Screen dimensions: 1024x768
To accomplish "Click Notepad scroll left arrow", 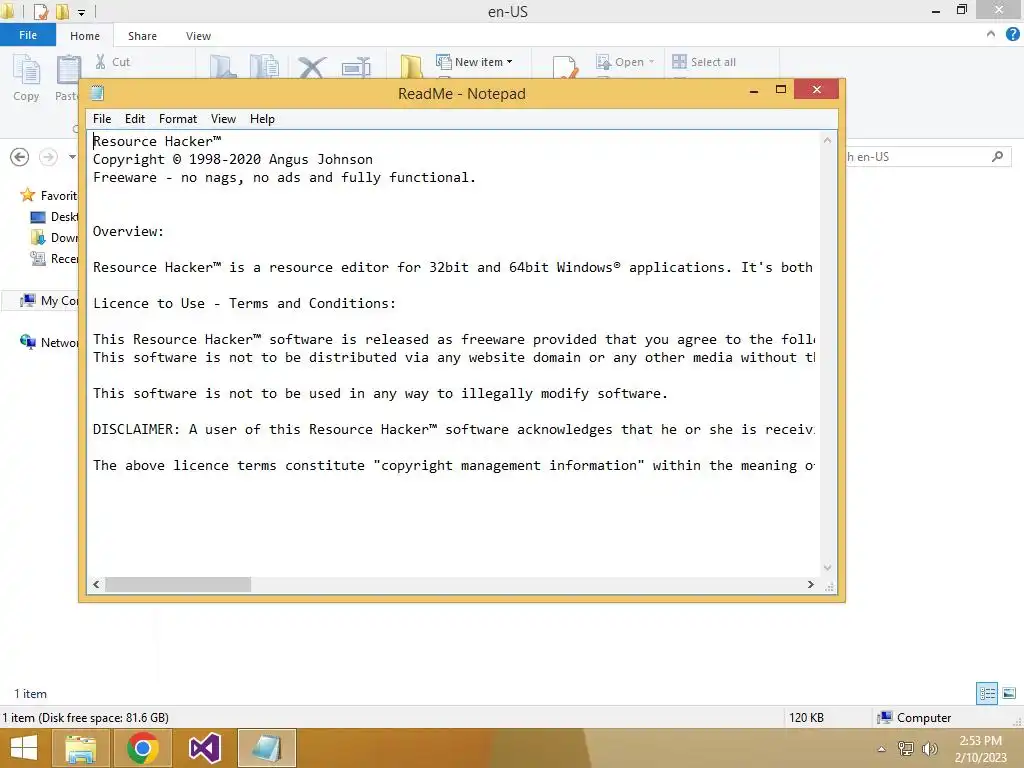I will 96,584.
